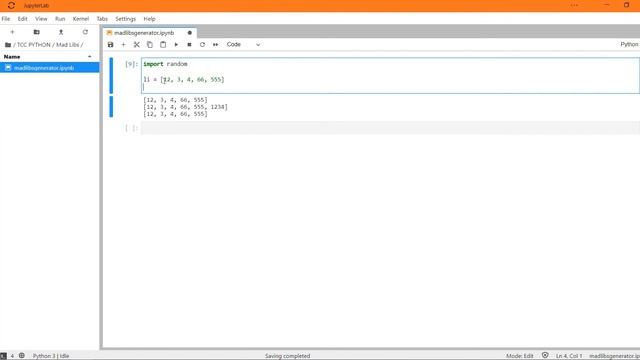Click output line ending with 1234

click(x=185, y=107)
